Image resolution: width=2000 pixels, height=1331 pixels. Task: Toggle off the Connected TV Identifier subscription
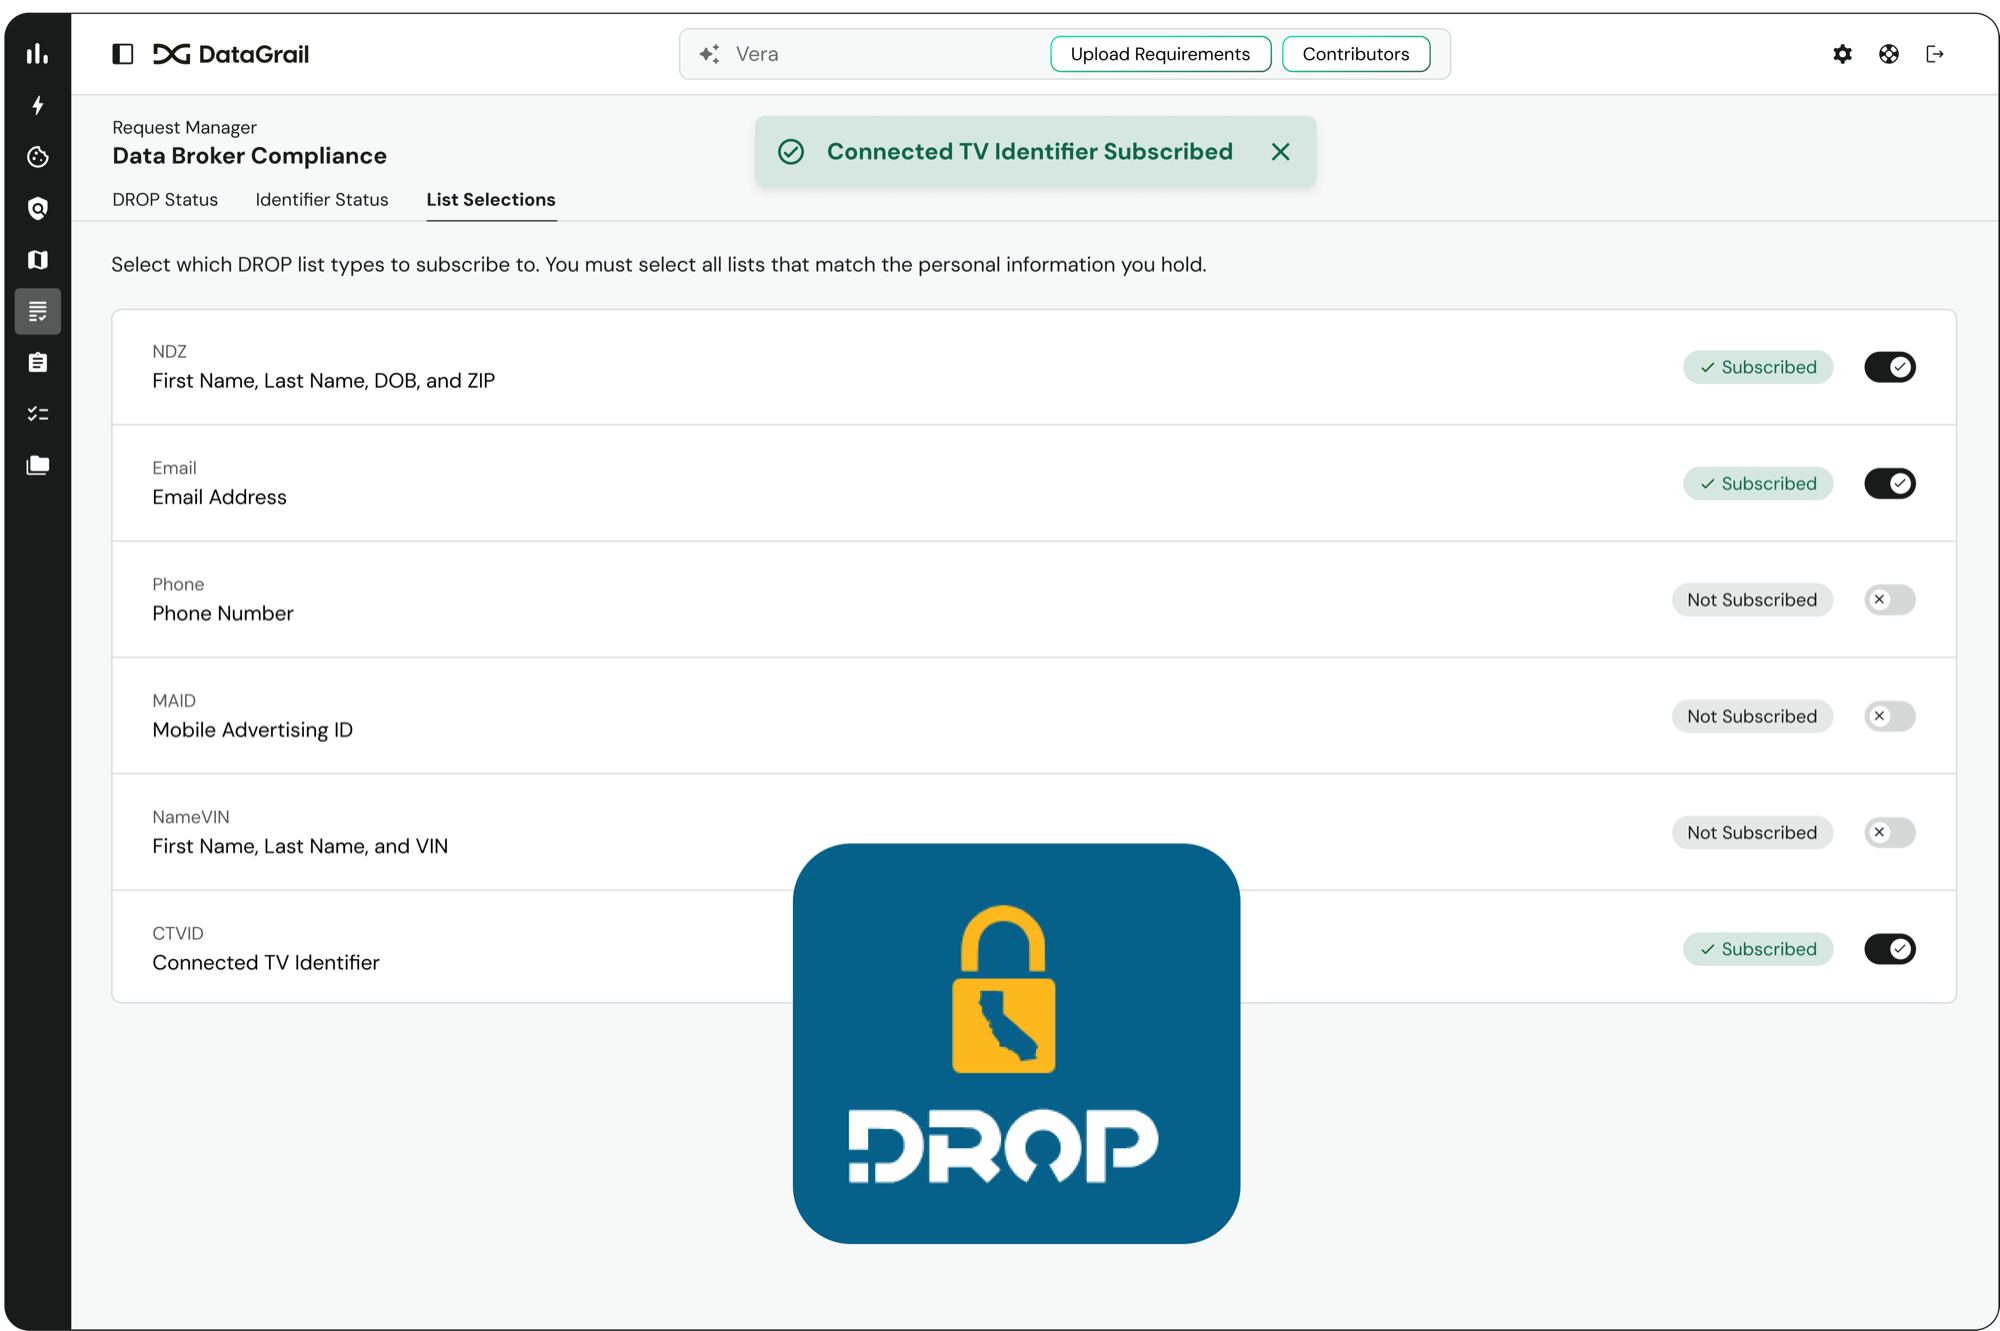pos(1890,949)
